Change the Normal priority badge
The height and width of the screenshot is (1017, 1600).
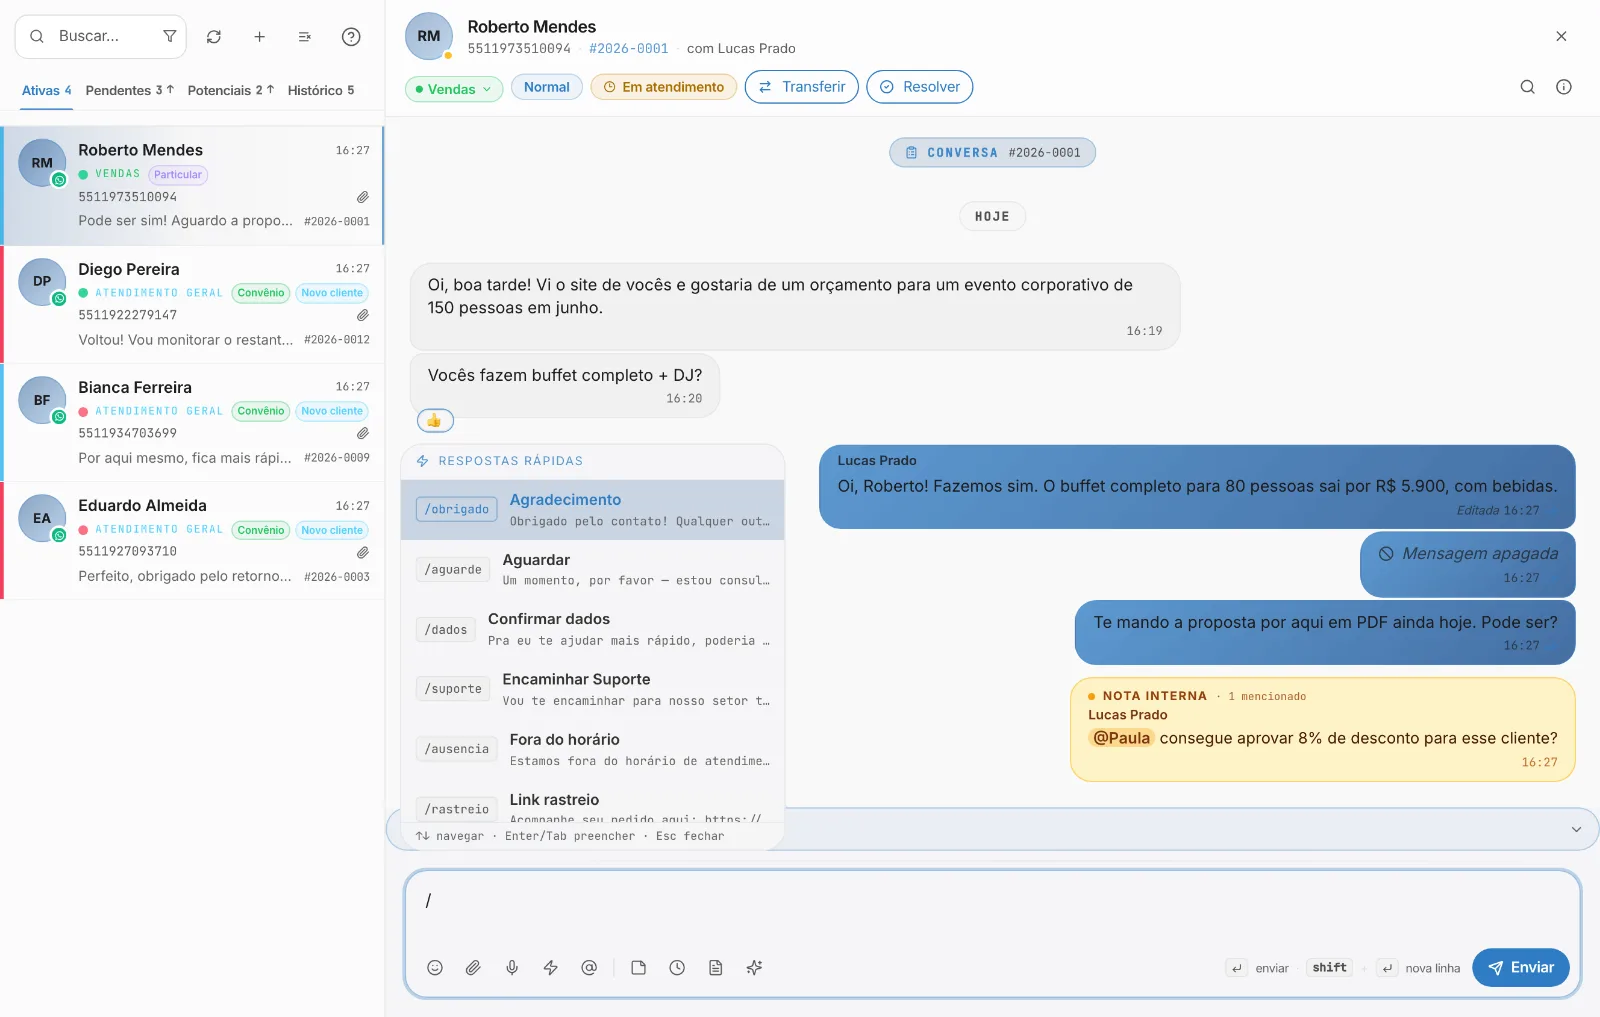point(547,87)
